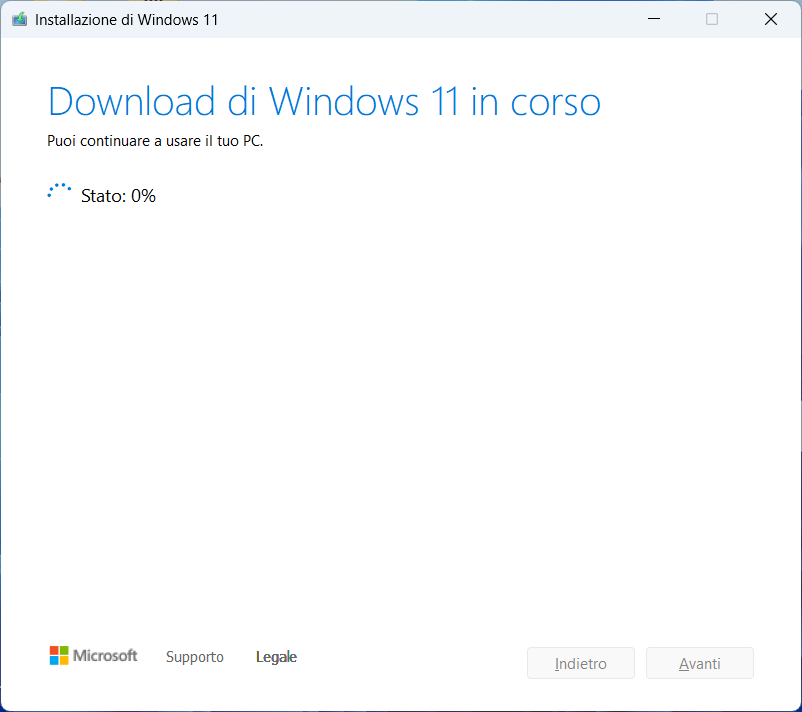Click the Microsoft wordmark text
The height and width of the screenshot is (712, 802).
click(x=106, y=656)
